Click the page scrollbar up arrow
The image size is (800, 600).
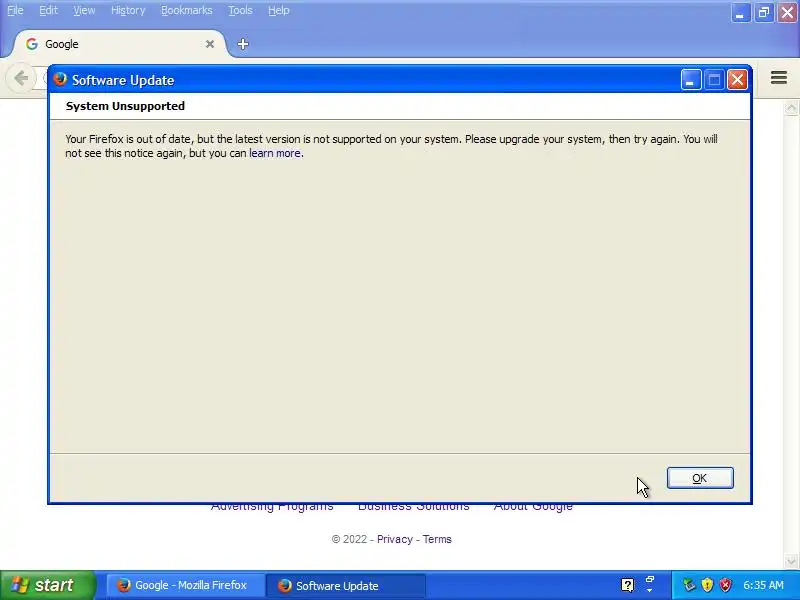[x=791, y=108]
